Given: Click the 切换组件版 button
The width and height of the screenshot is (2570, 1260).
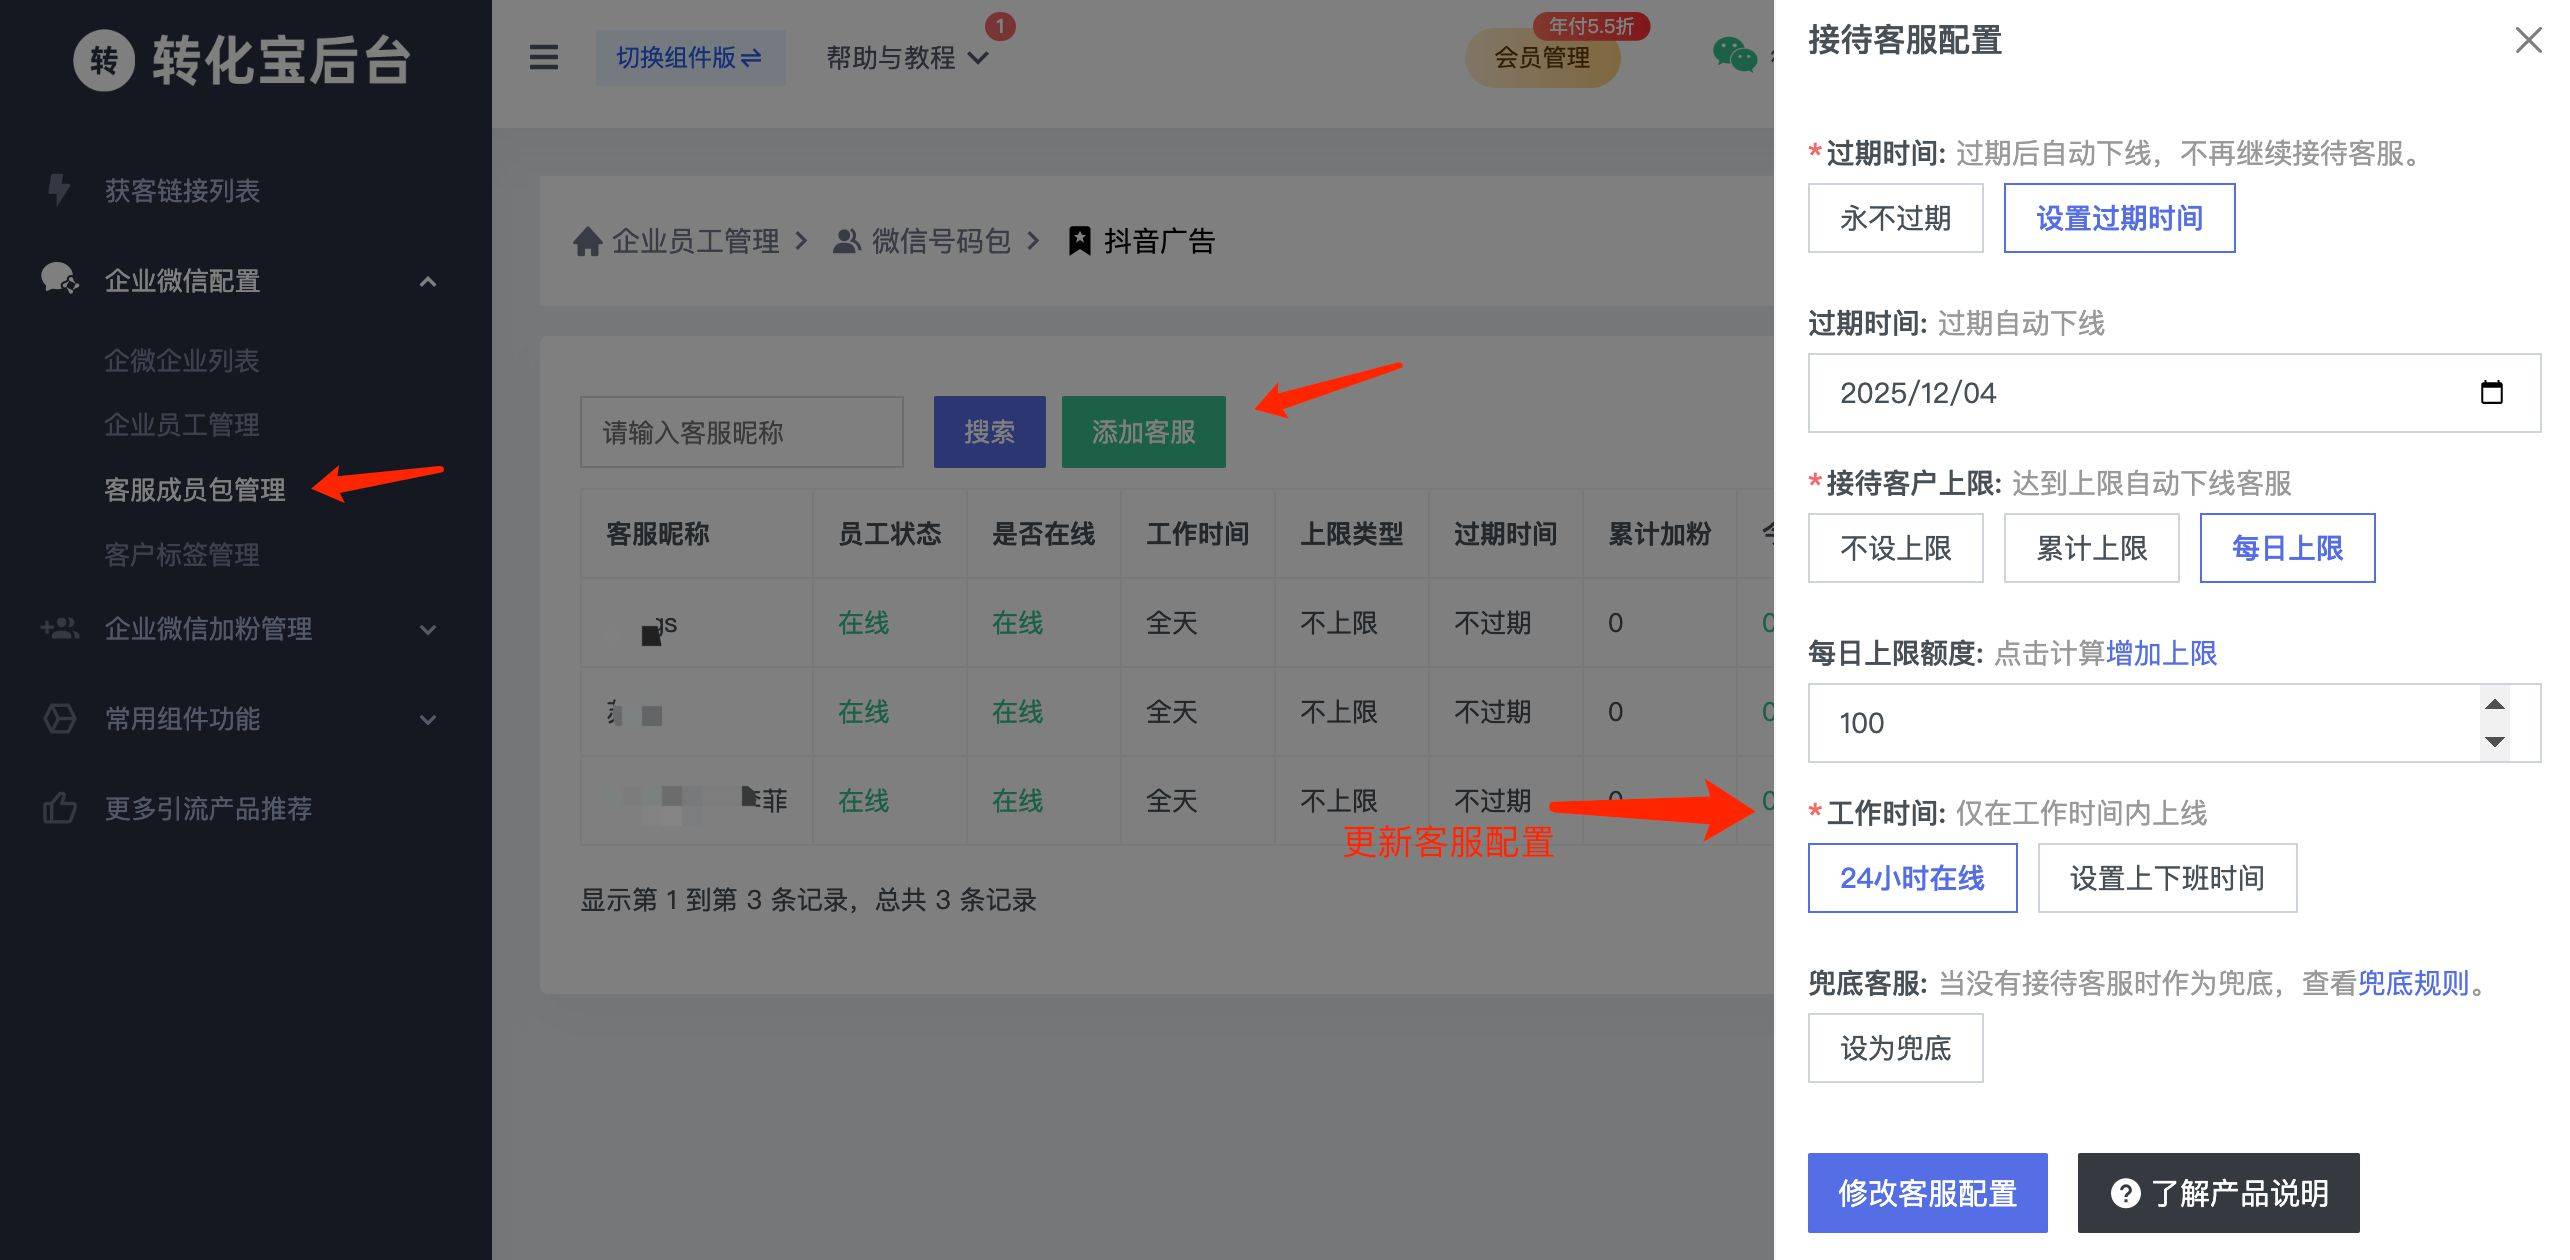Looking at the screenshot, I should [690, 57].
